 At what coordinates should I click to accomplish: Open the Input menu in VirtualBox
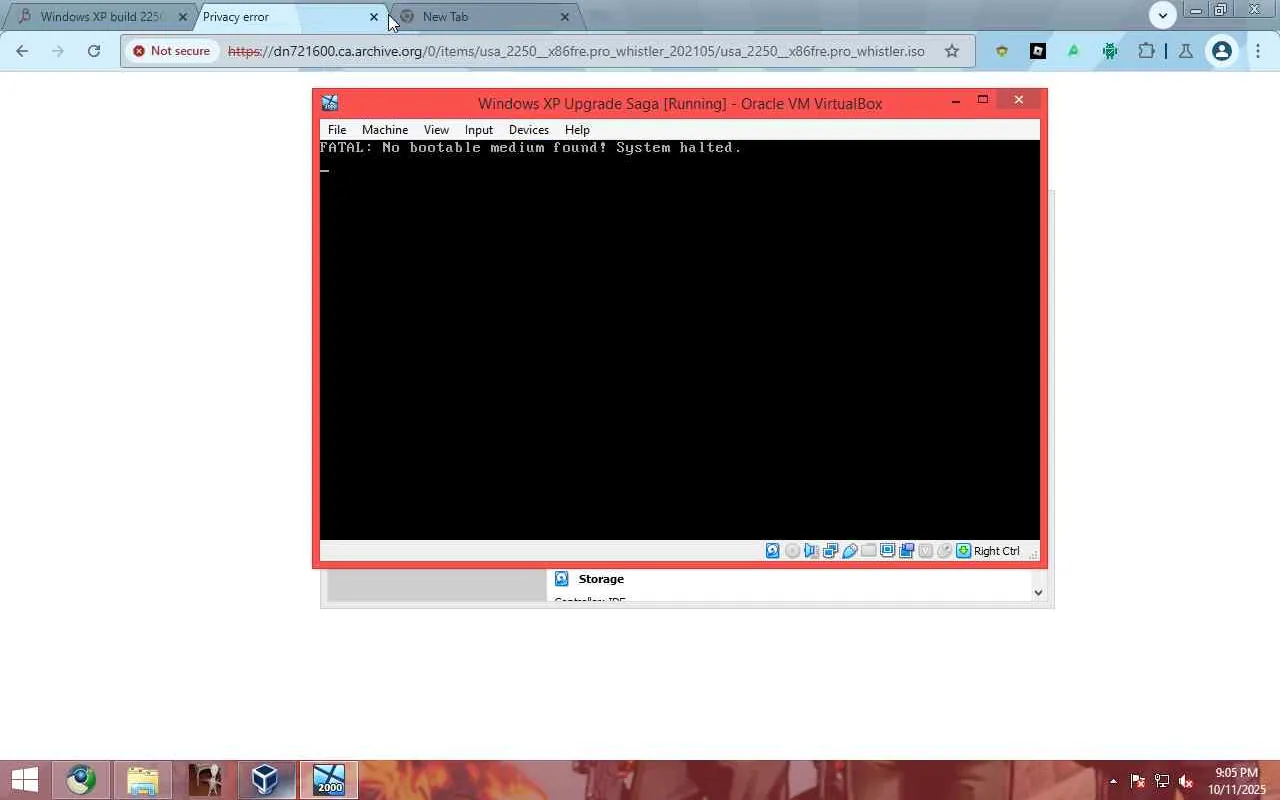pos(479,130)
